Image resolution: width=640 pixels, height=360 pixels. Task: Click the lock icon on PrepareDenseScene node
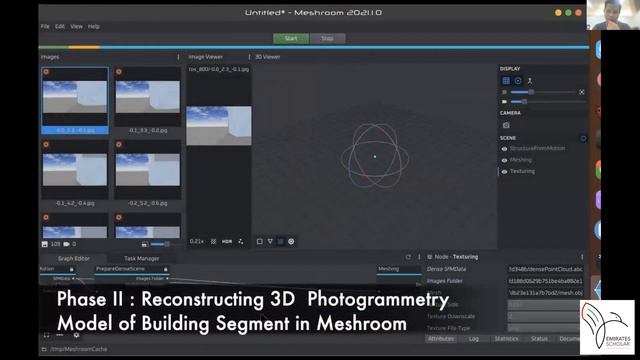[x=165, y=269]
